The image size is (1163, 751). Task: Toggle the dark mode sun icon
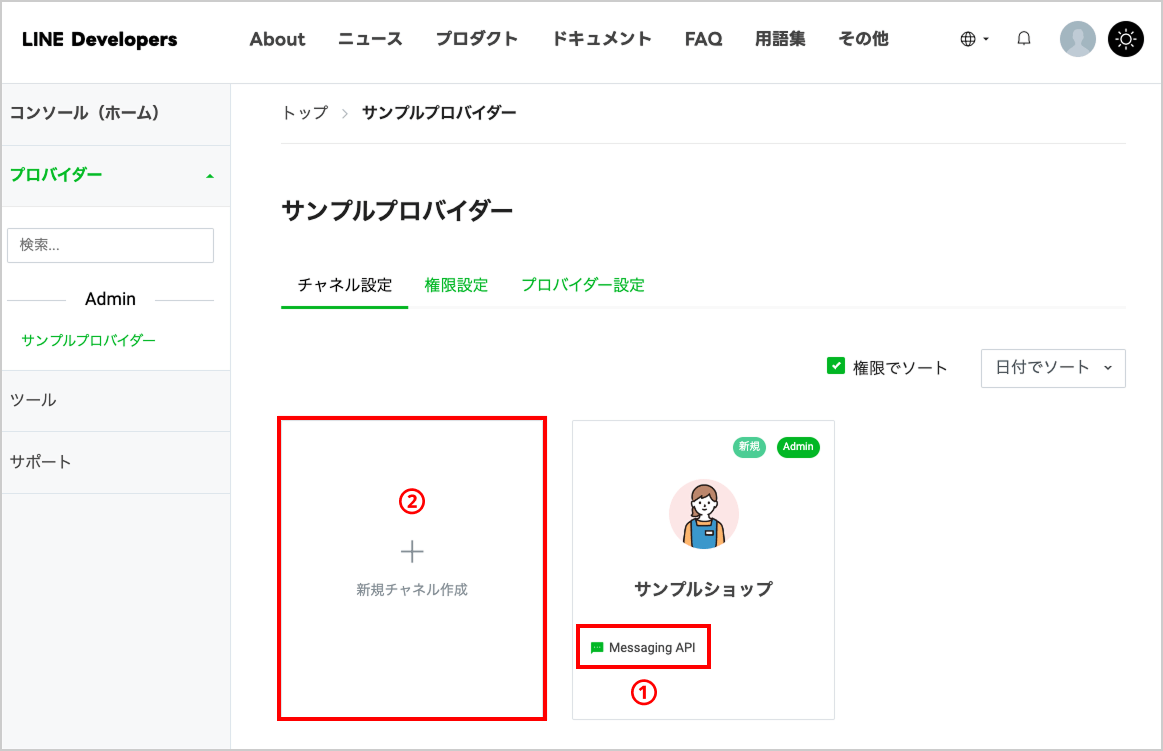(x=1125, y=39)
